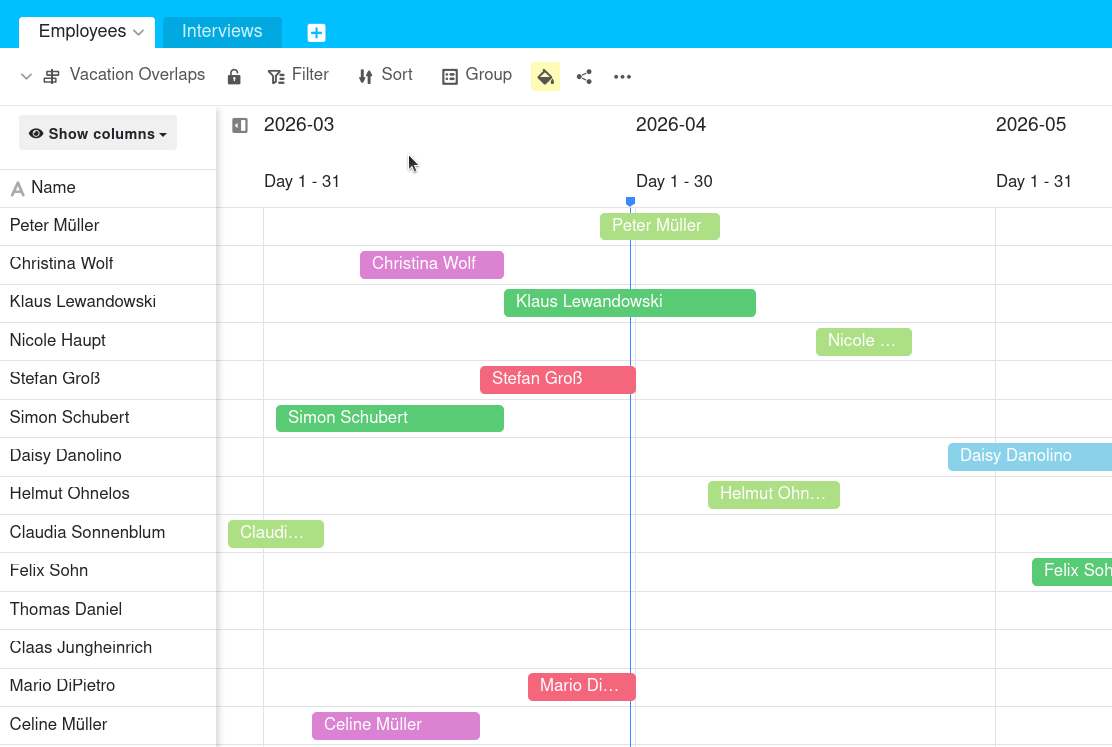Click the Name column header
The width and height of the screenshot is (1112, 747).
pyautogui.click(x=53, y=188)
